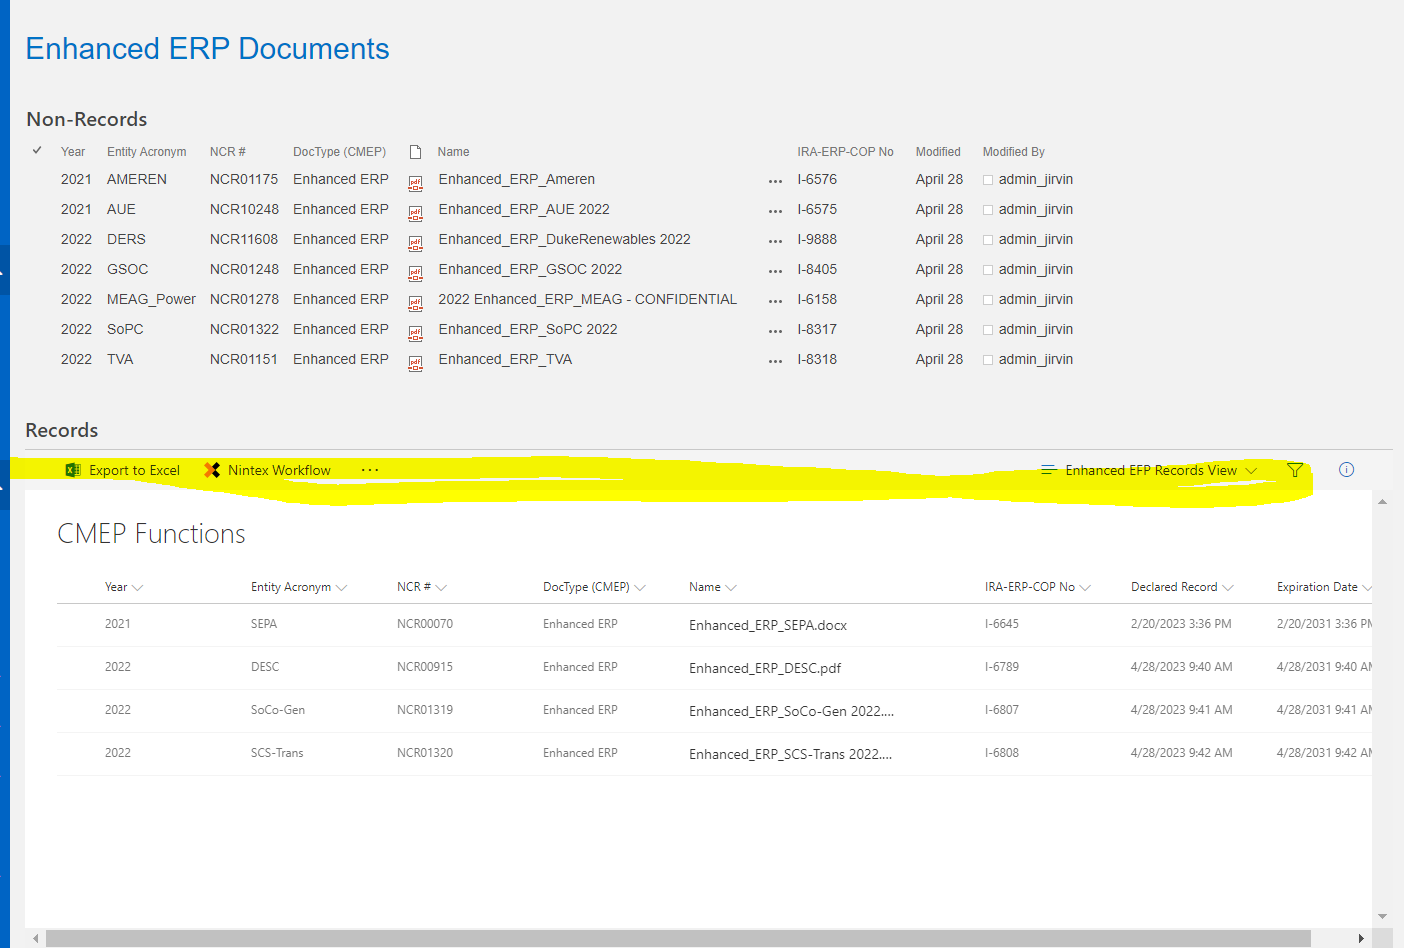Toggle presence box for admin_jirvin in AMEREN row
This screenshot has height=948, width=1404.
[x=988, y=180]
